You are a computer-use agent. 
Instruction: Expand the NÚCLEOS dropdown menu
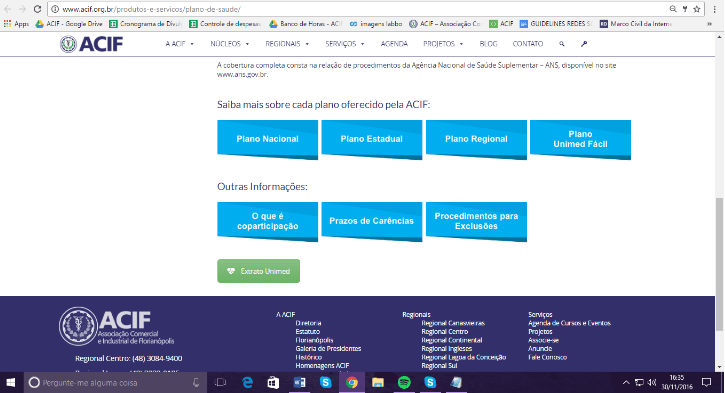tap(230, 44)
